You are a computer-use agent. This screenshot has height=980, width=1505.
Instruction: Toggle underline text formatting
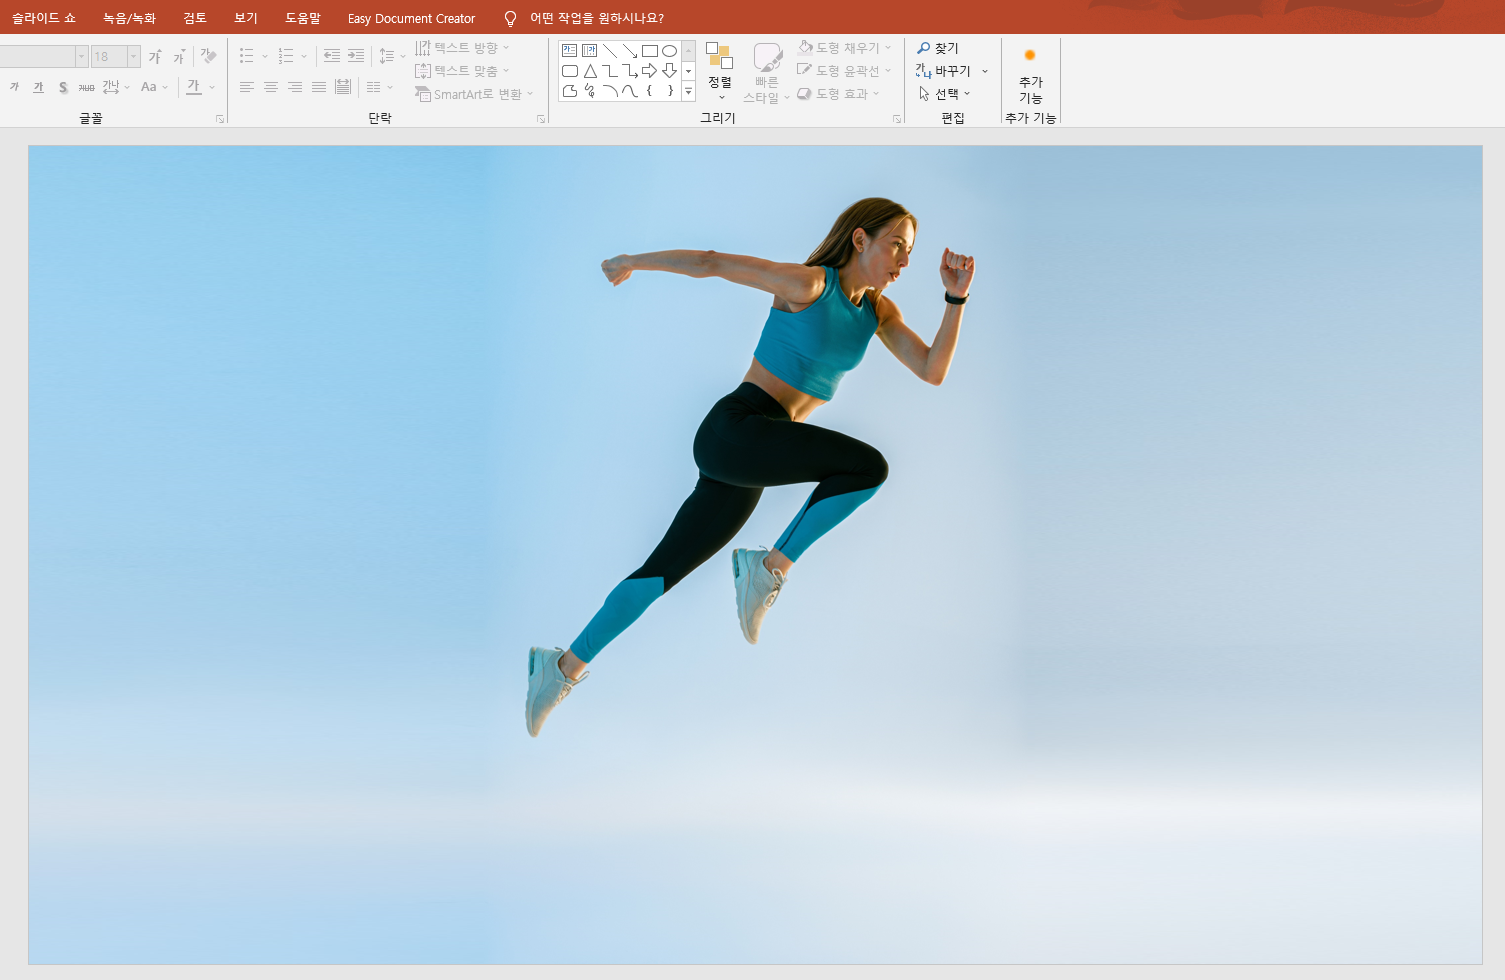click(x=38, y=87)
